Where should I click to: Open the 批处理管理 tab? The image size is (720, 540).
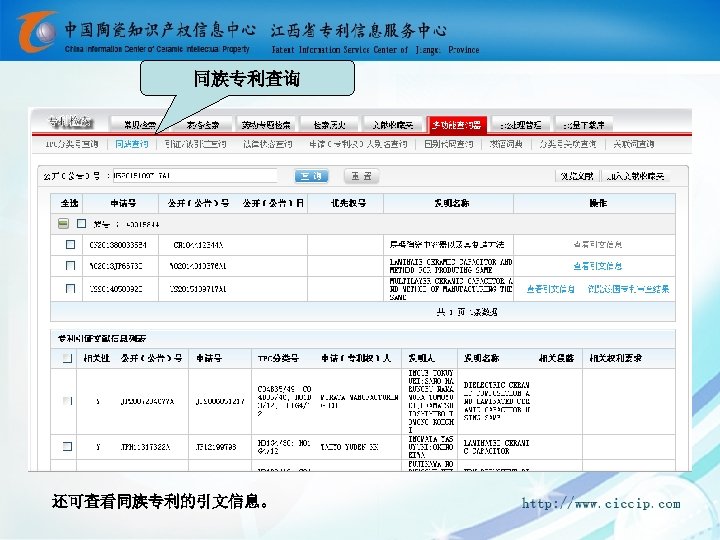(x=521, y=124)
